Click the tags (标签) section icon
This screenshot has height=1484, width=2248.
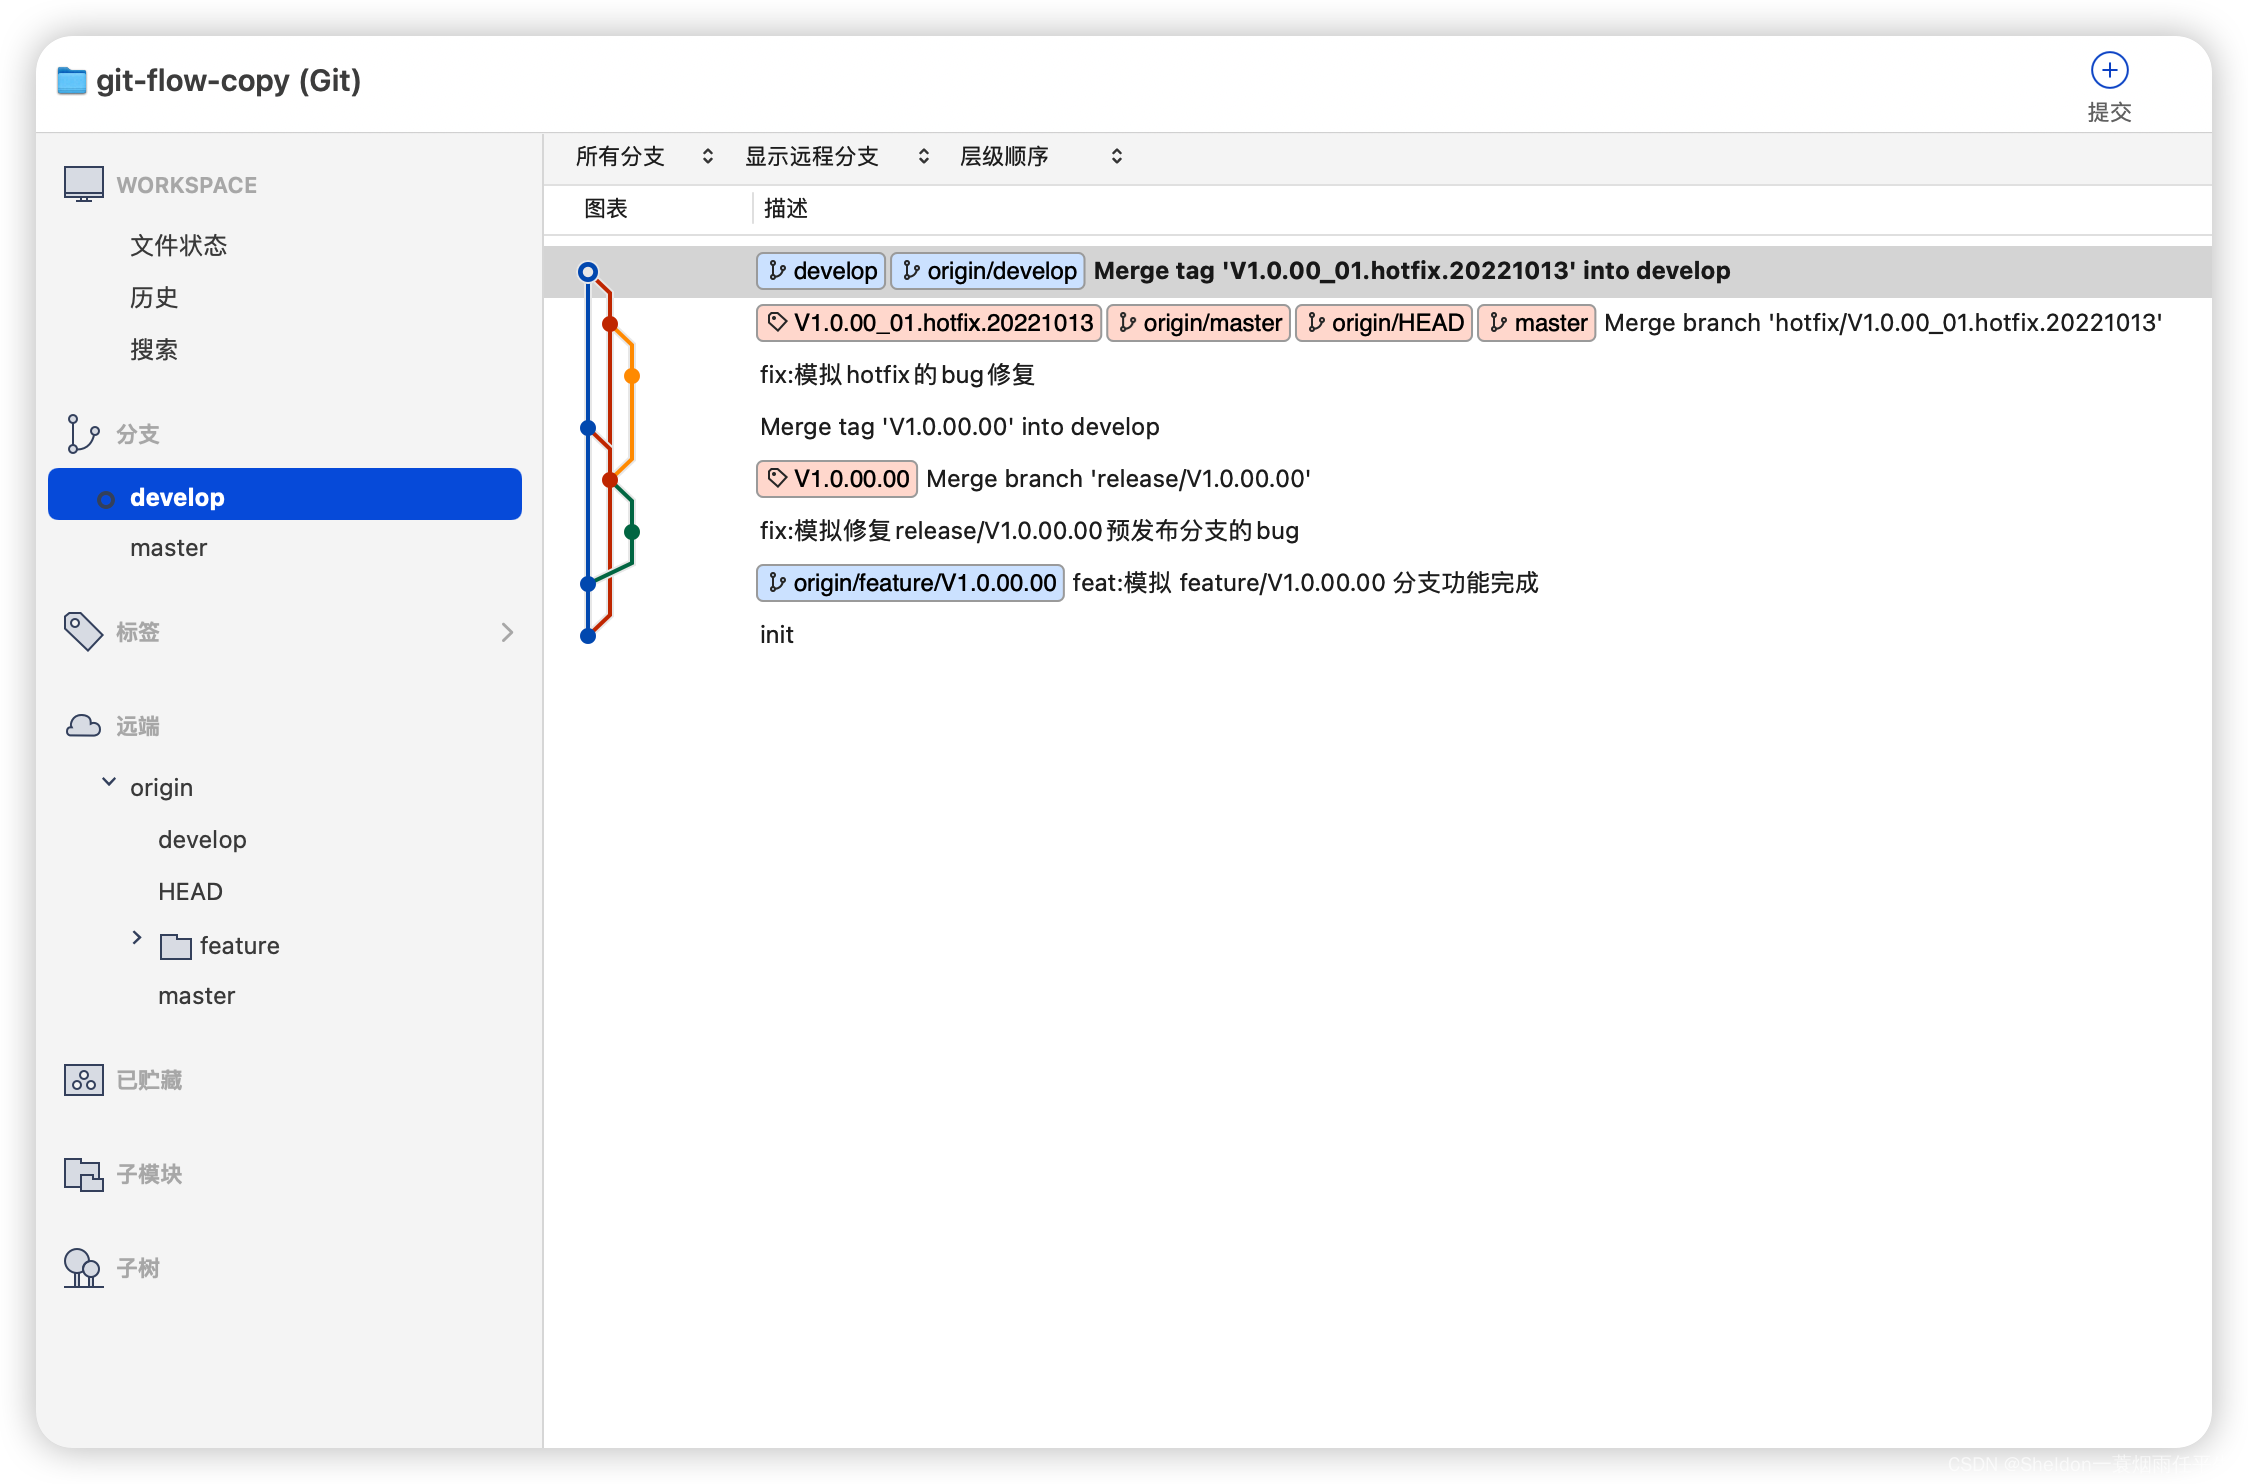click(83, 631)
